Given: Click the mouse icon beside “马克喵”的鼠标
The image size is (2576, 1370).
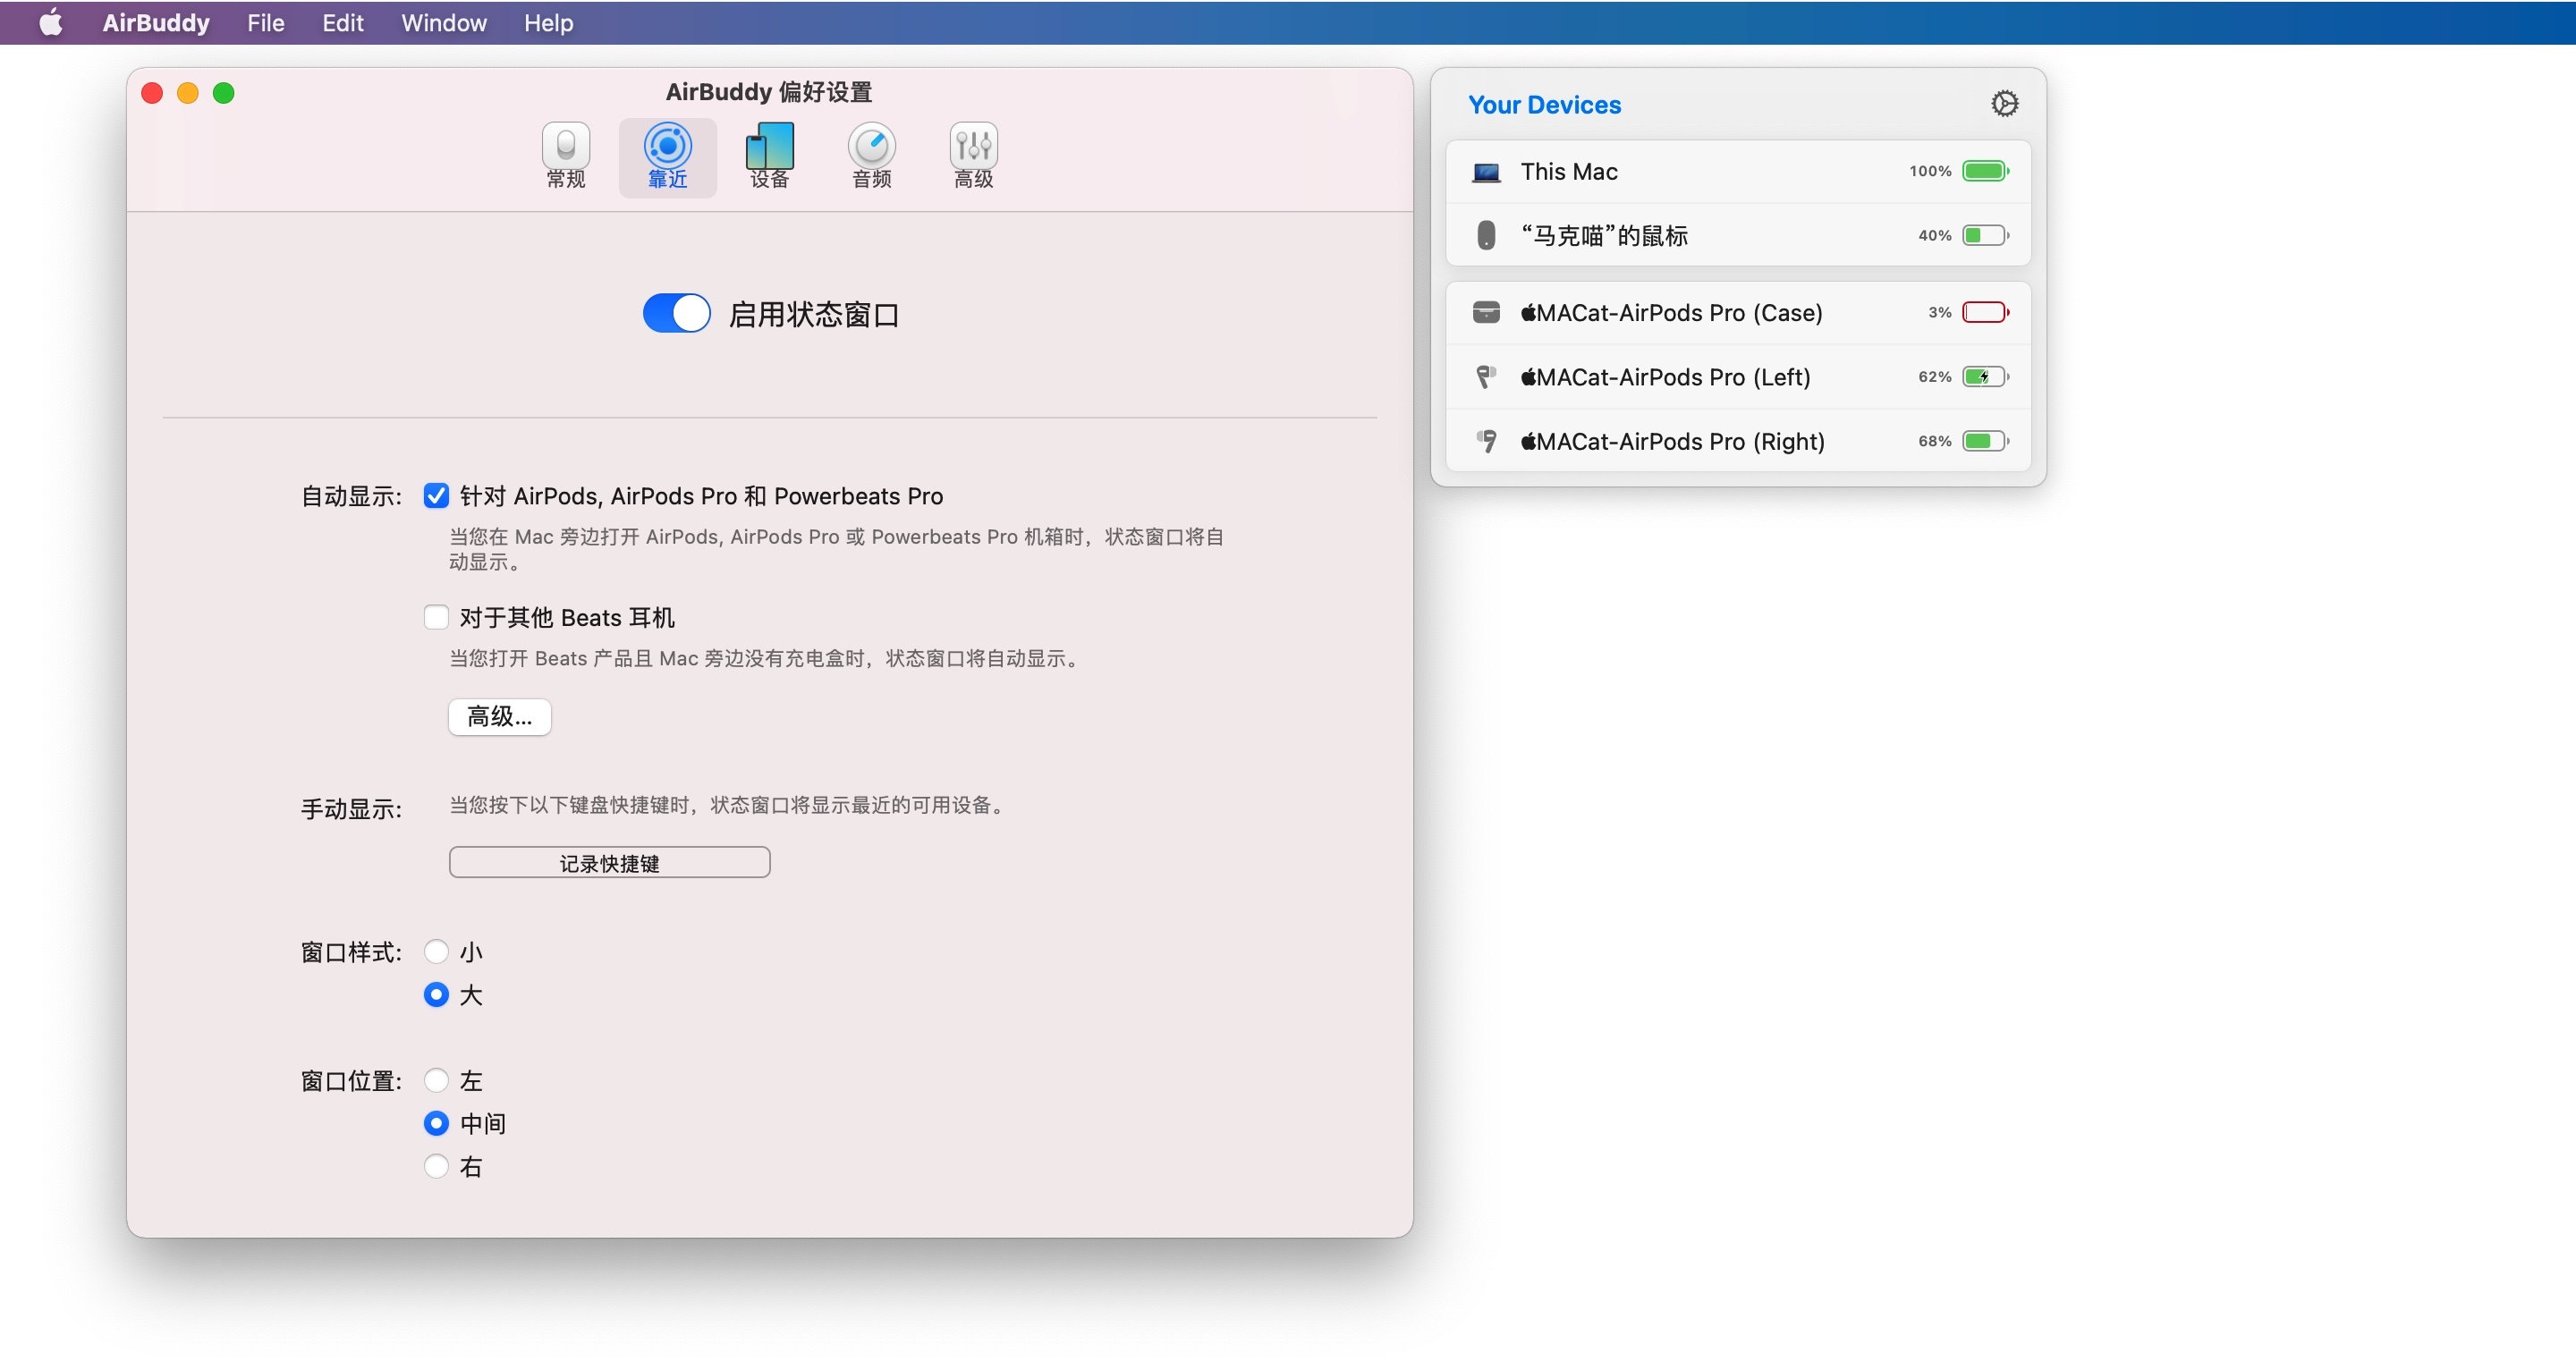Looking at the screenshot, I should [1486, 236].
